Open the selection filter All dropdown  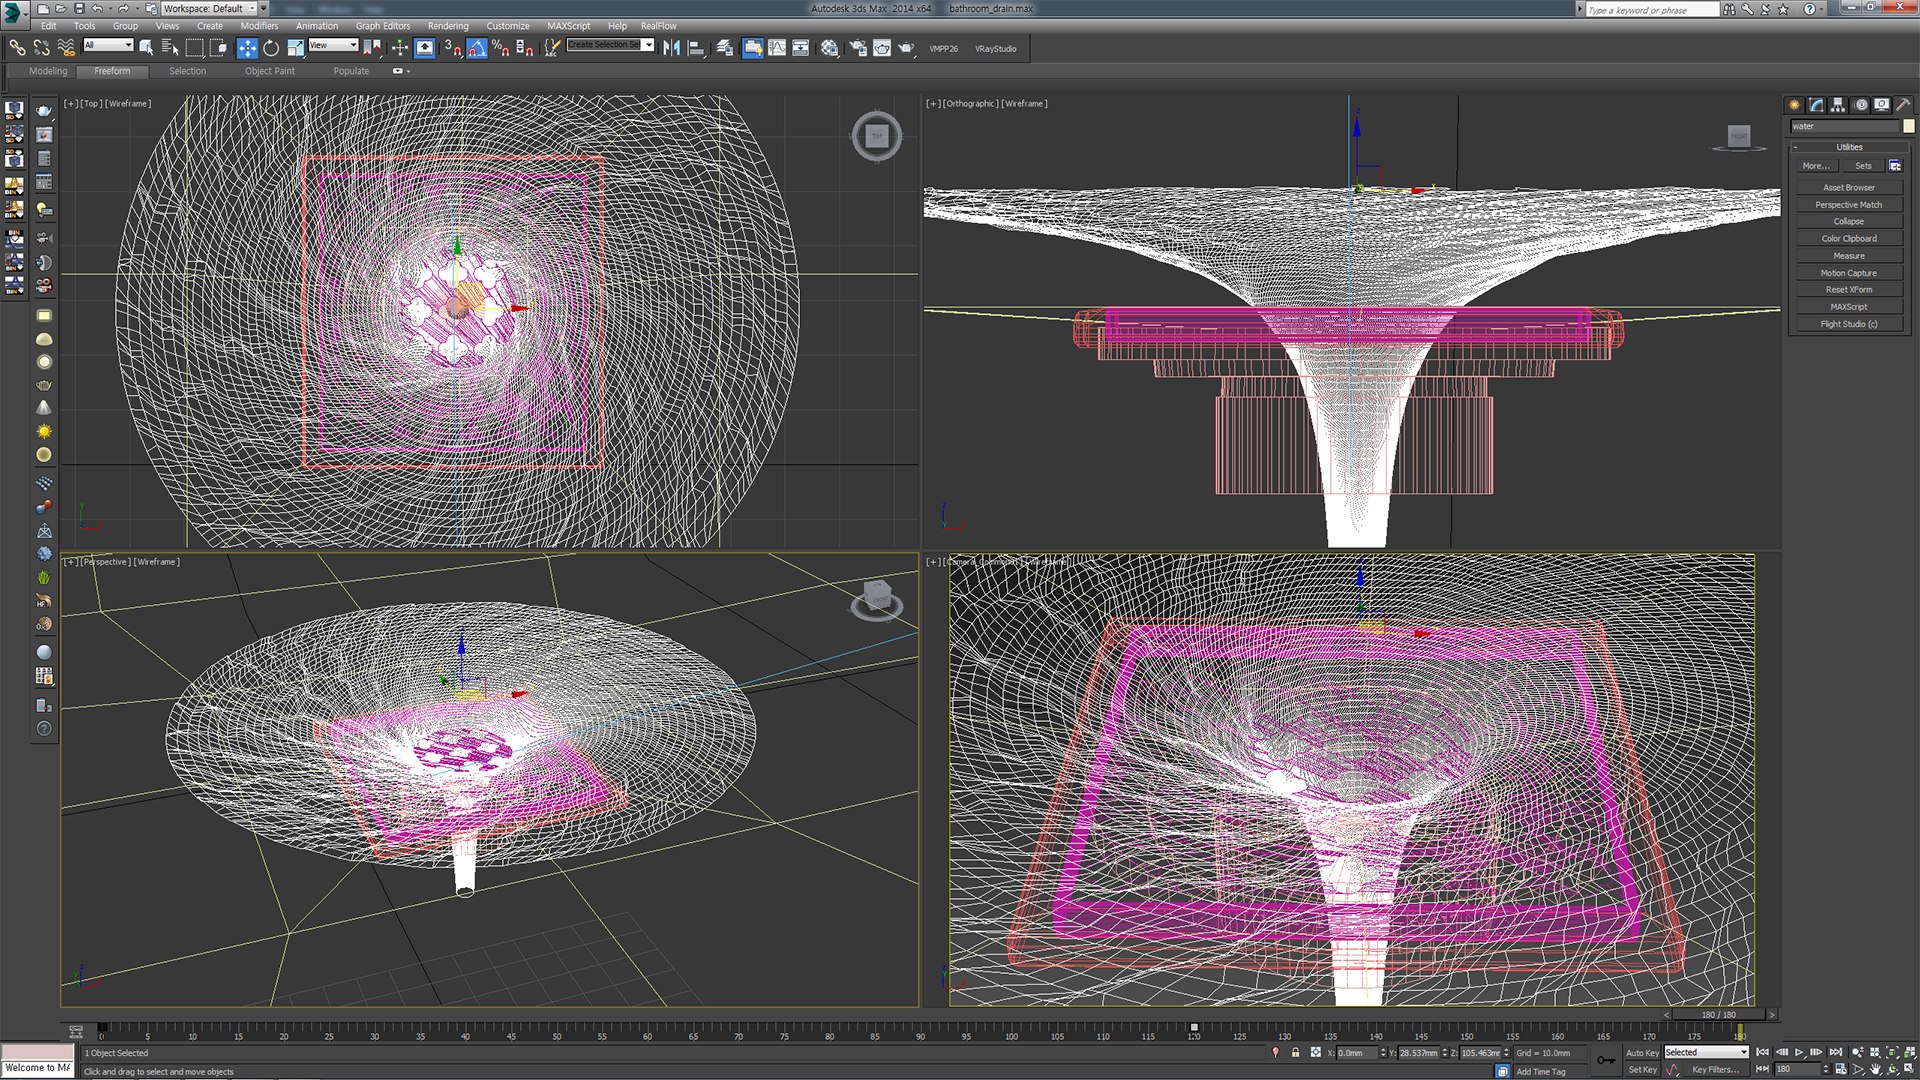pos(108,45)
